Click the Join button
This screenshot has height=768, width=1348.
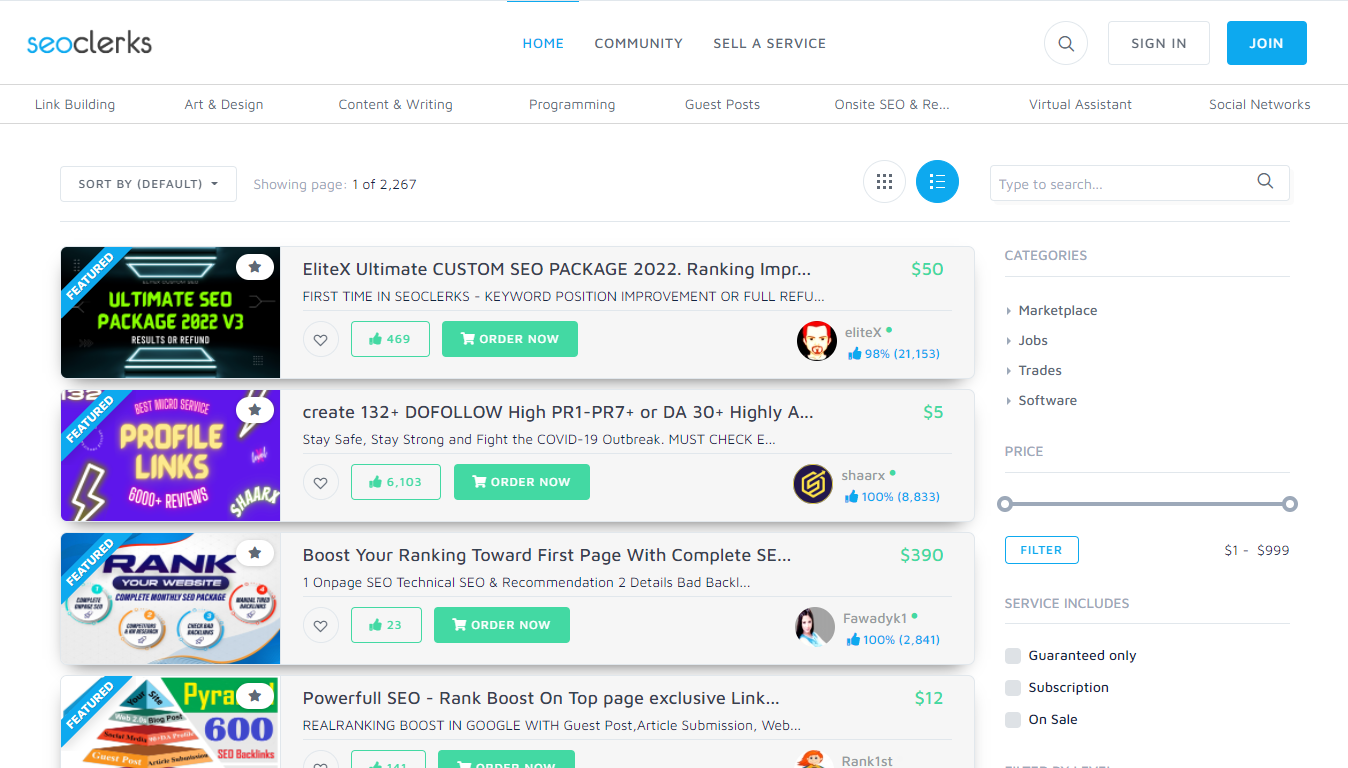(x=1266, y=43)
